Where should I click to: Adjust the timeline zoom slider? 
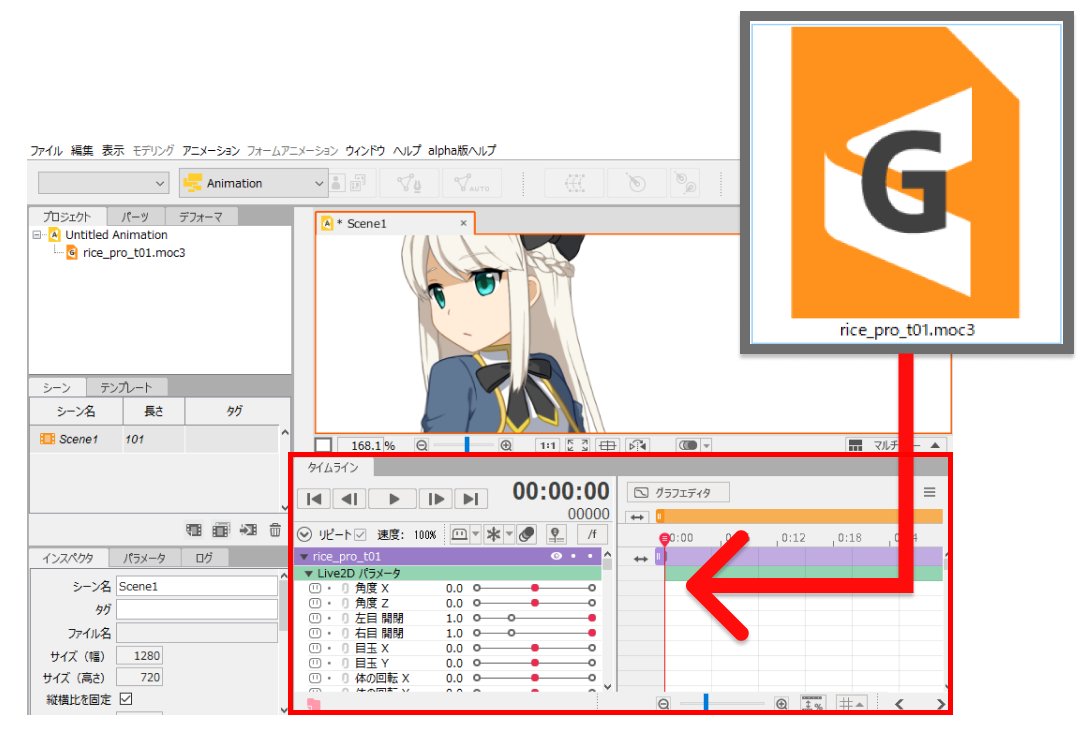tap(706, 703)
